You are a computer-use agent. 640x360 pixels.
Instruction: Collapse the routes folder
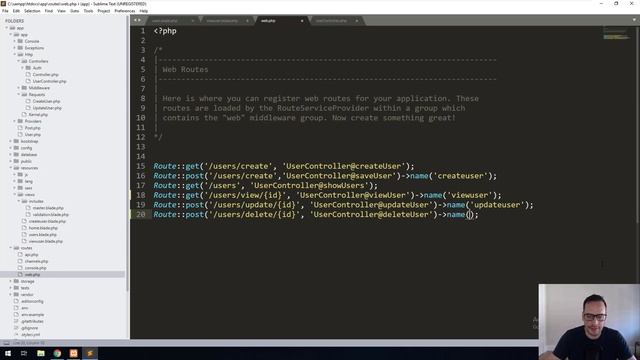11,248
